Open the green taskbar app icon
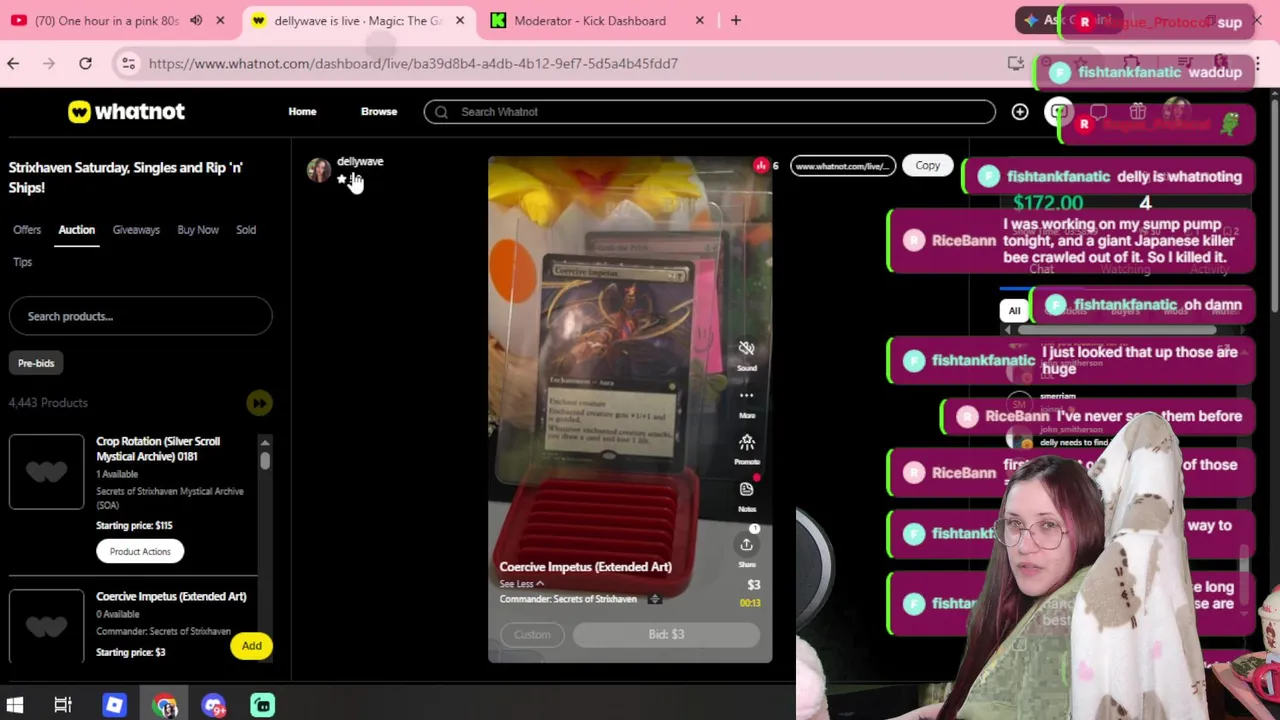 [x=262, y=706]
